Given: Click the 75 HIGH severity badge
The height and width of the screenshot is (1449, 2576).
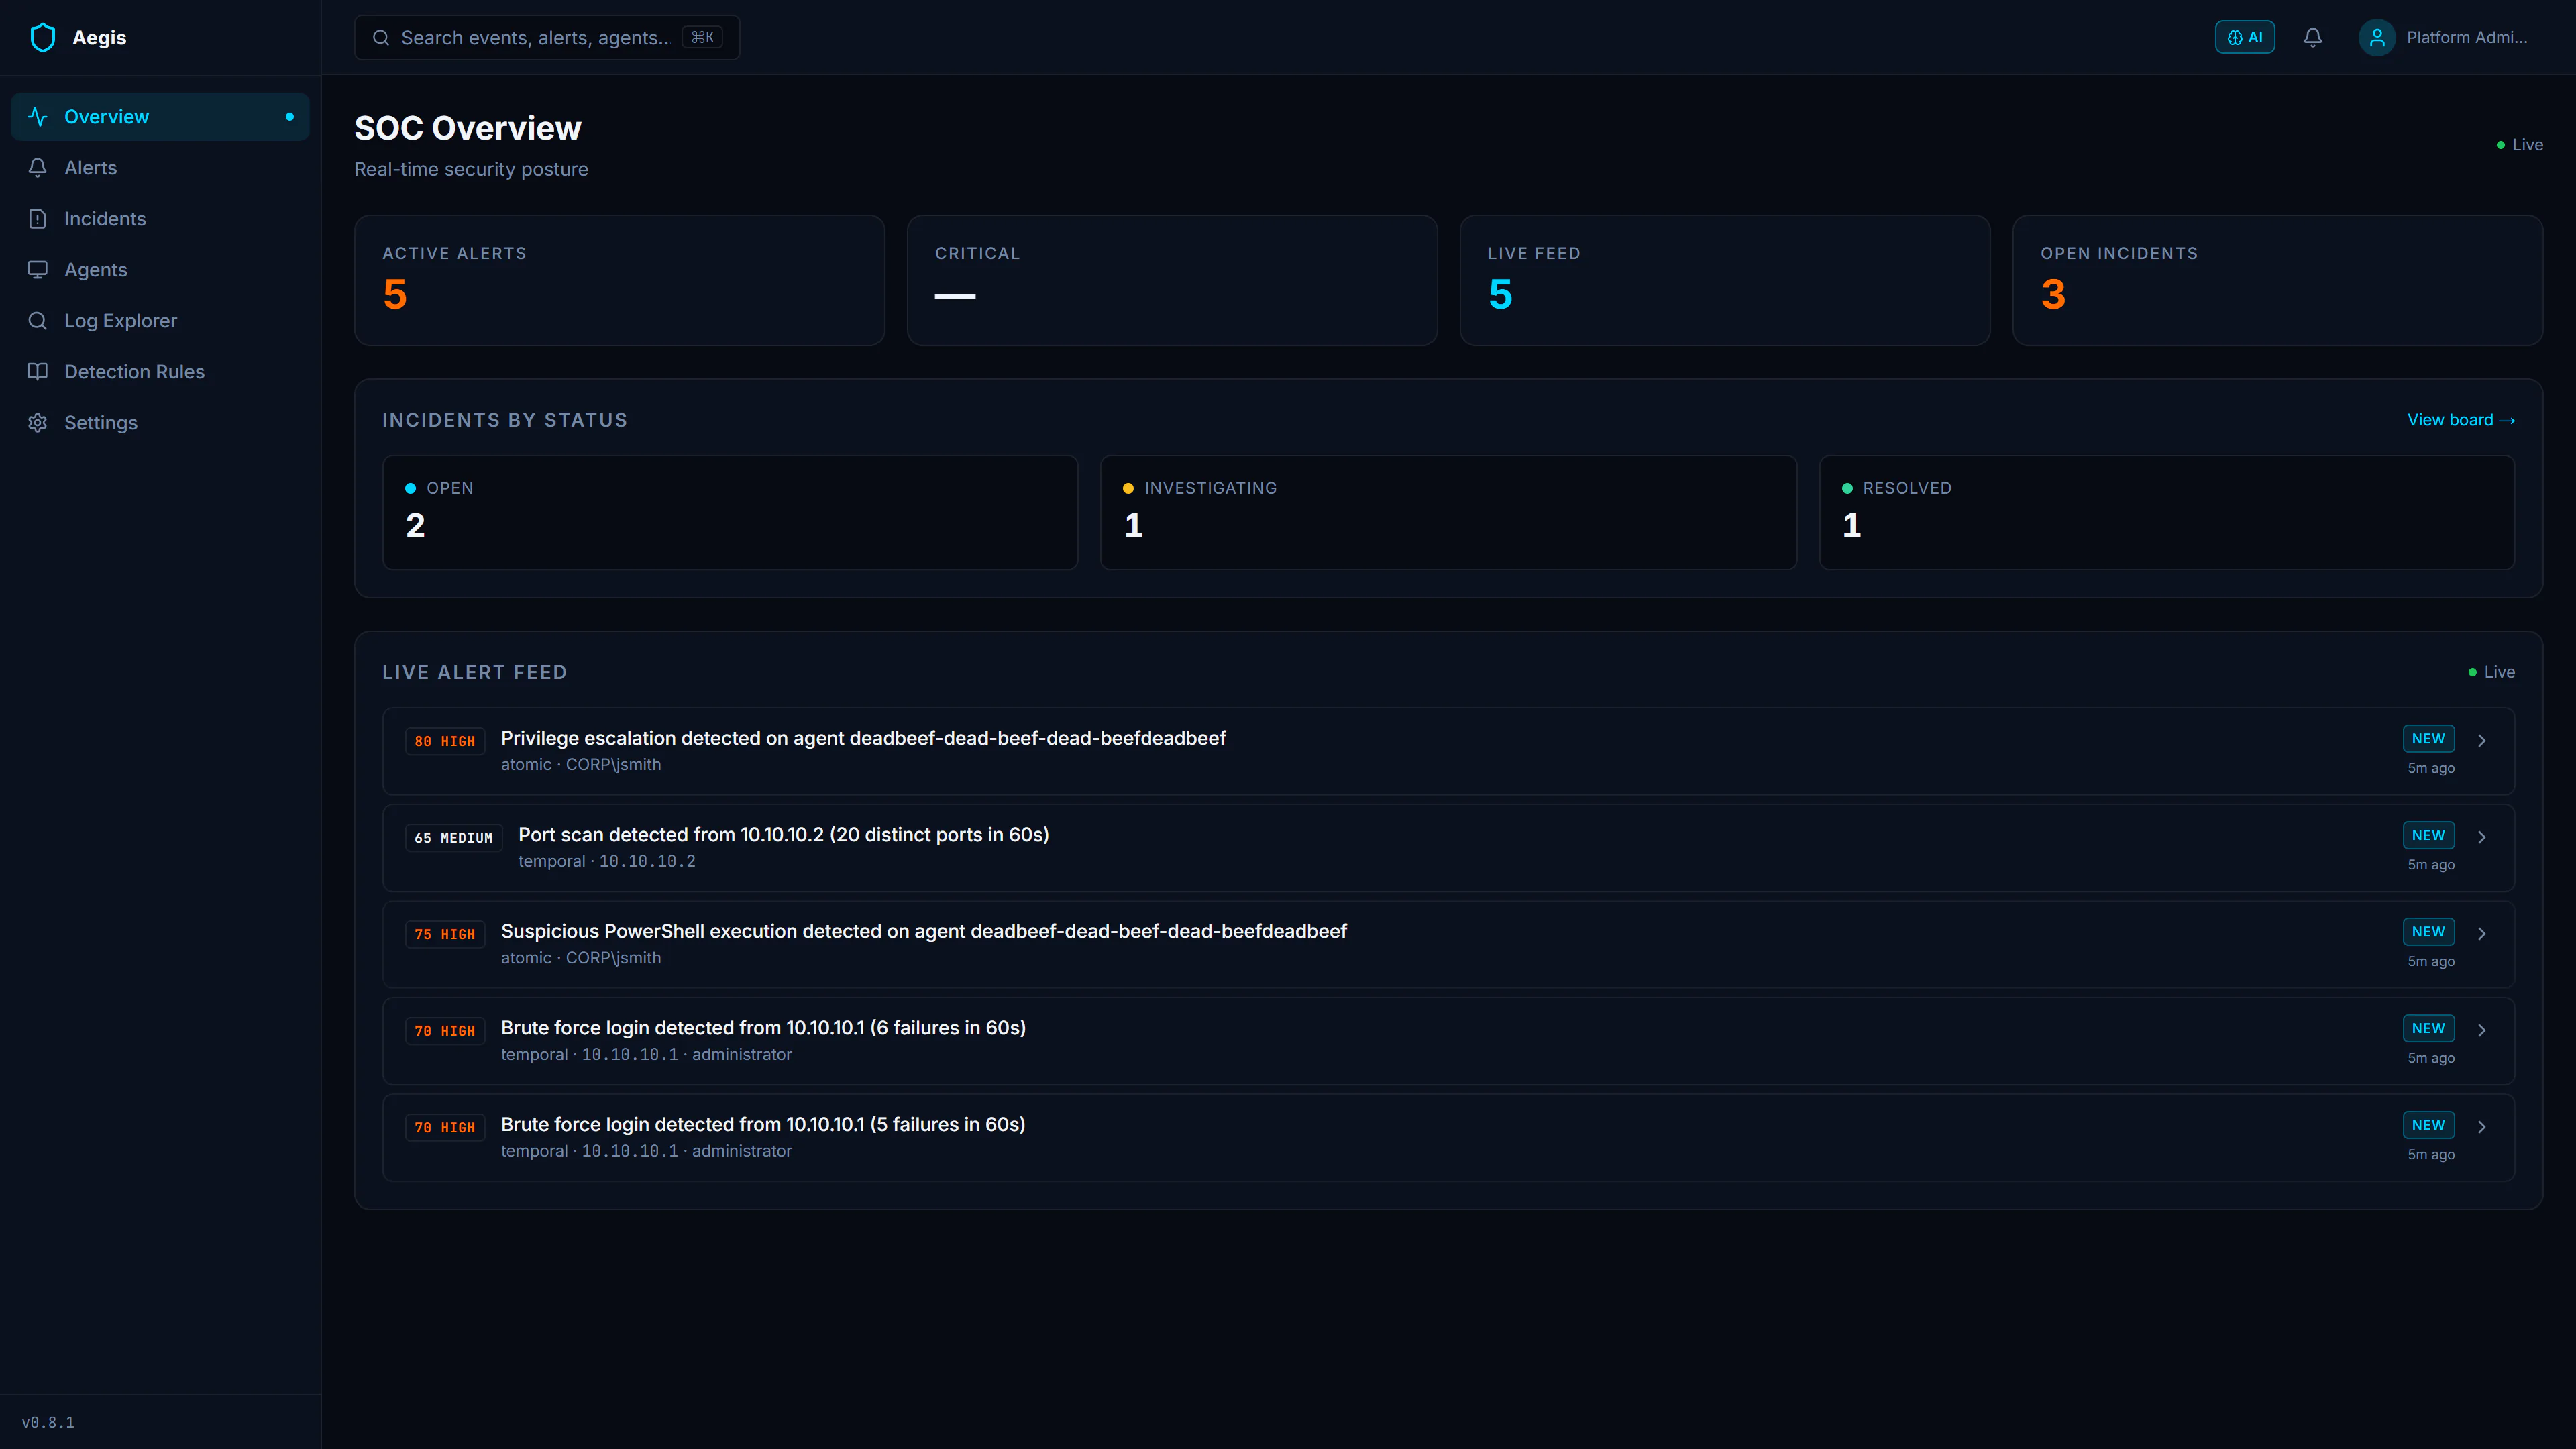Looking at the screenshot, I should (x=445, y=934).
